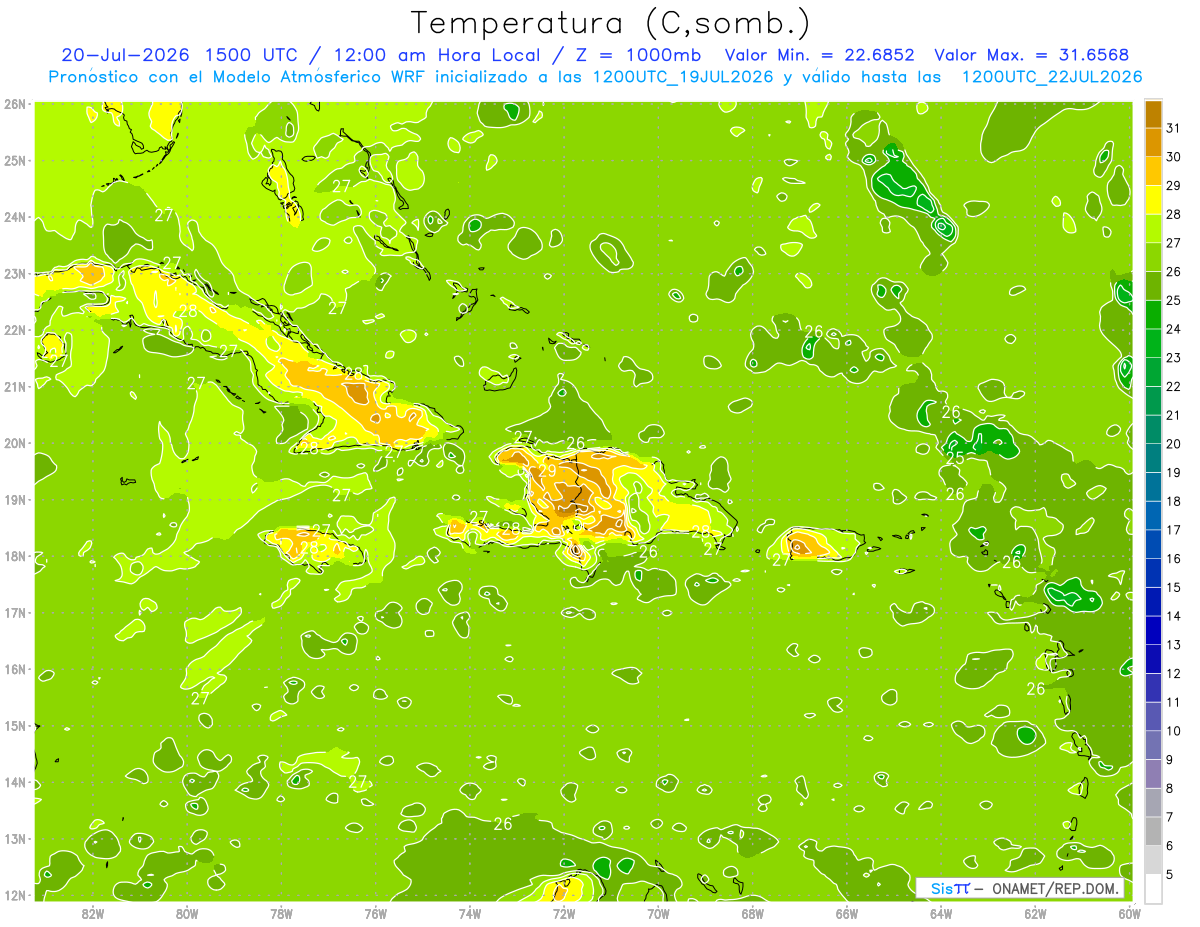Click the 64W longitude axis label
The image size is (1200, 927).
[x=940, y=912]
